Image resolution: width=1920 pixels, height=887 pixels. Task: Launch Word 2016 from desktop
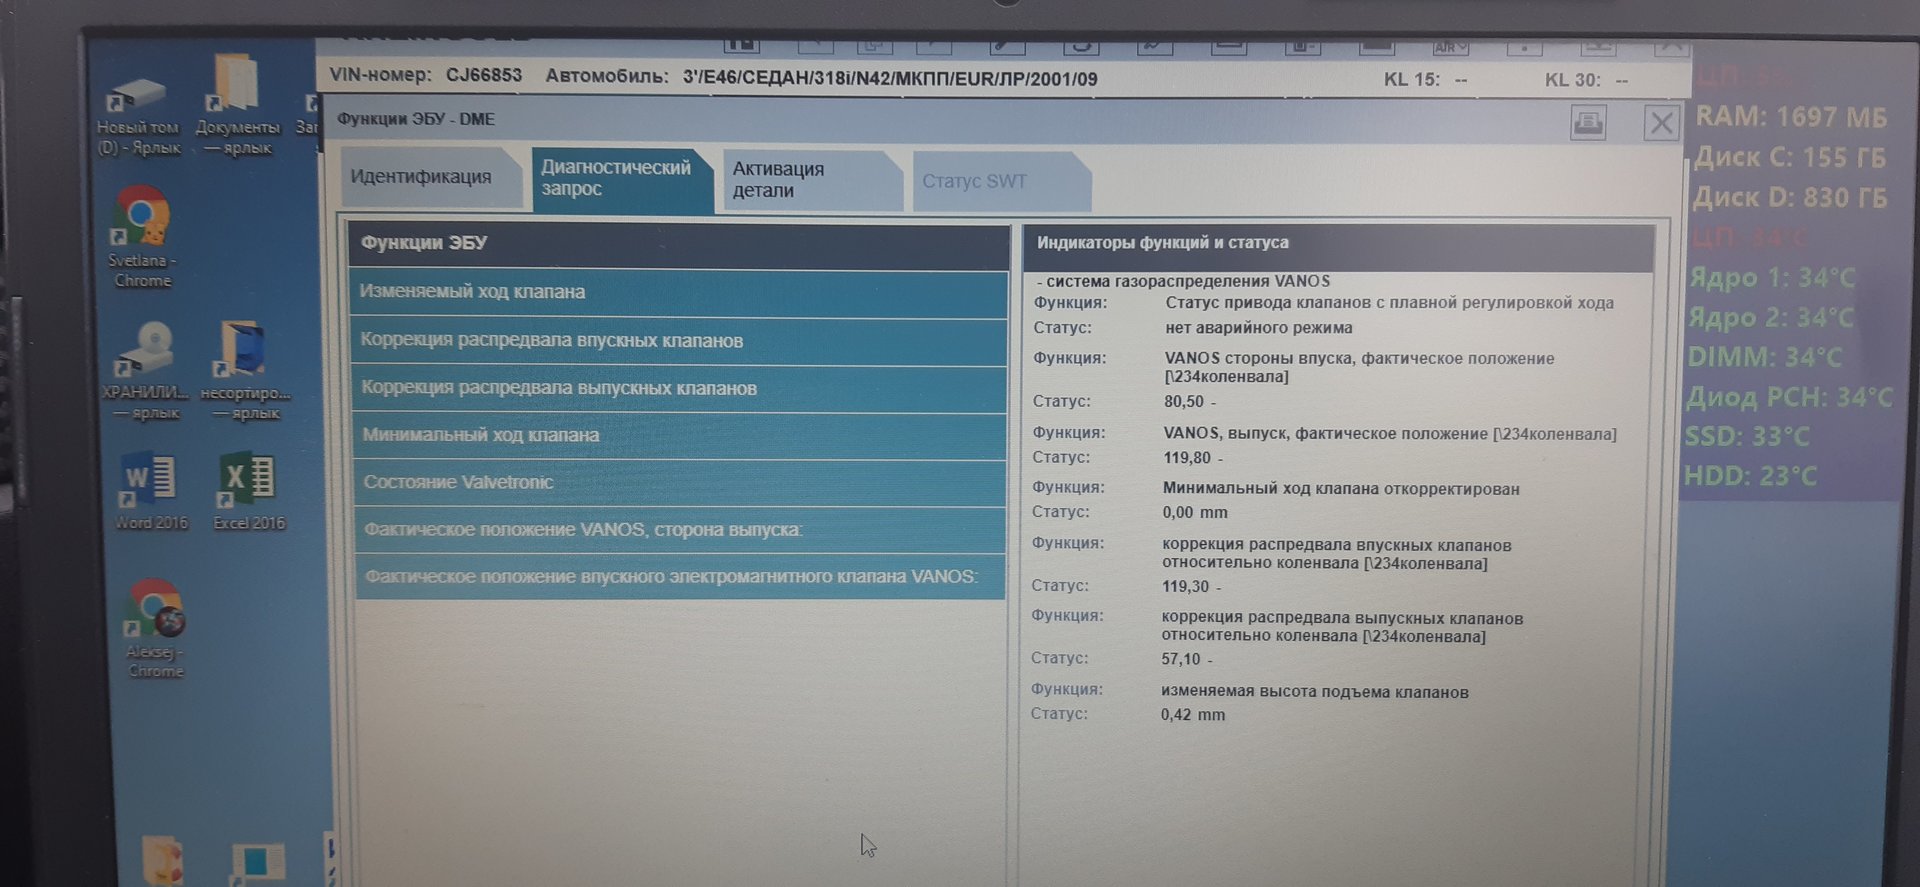point(151,491)
